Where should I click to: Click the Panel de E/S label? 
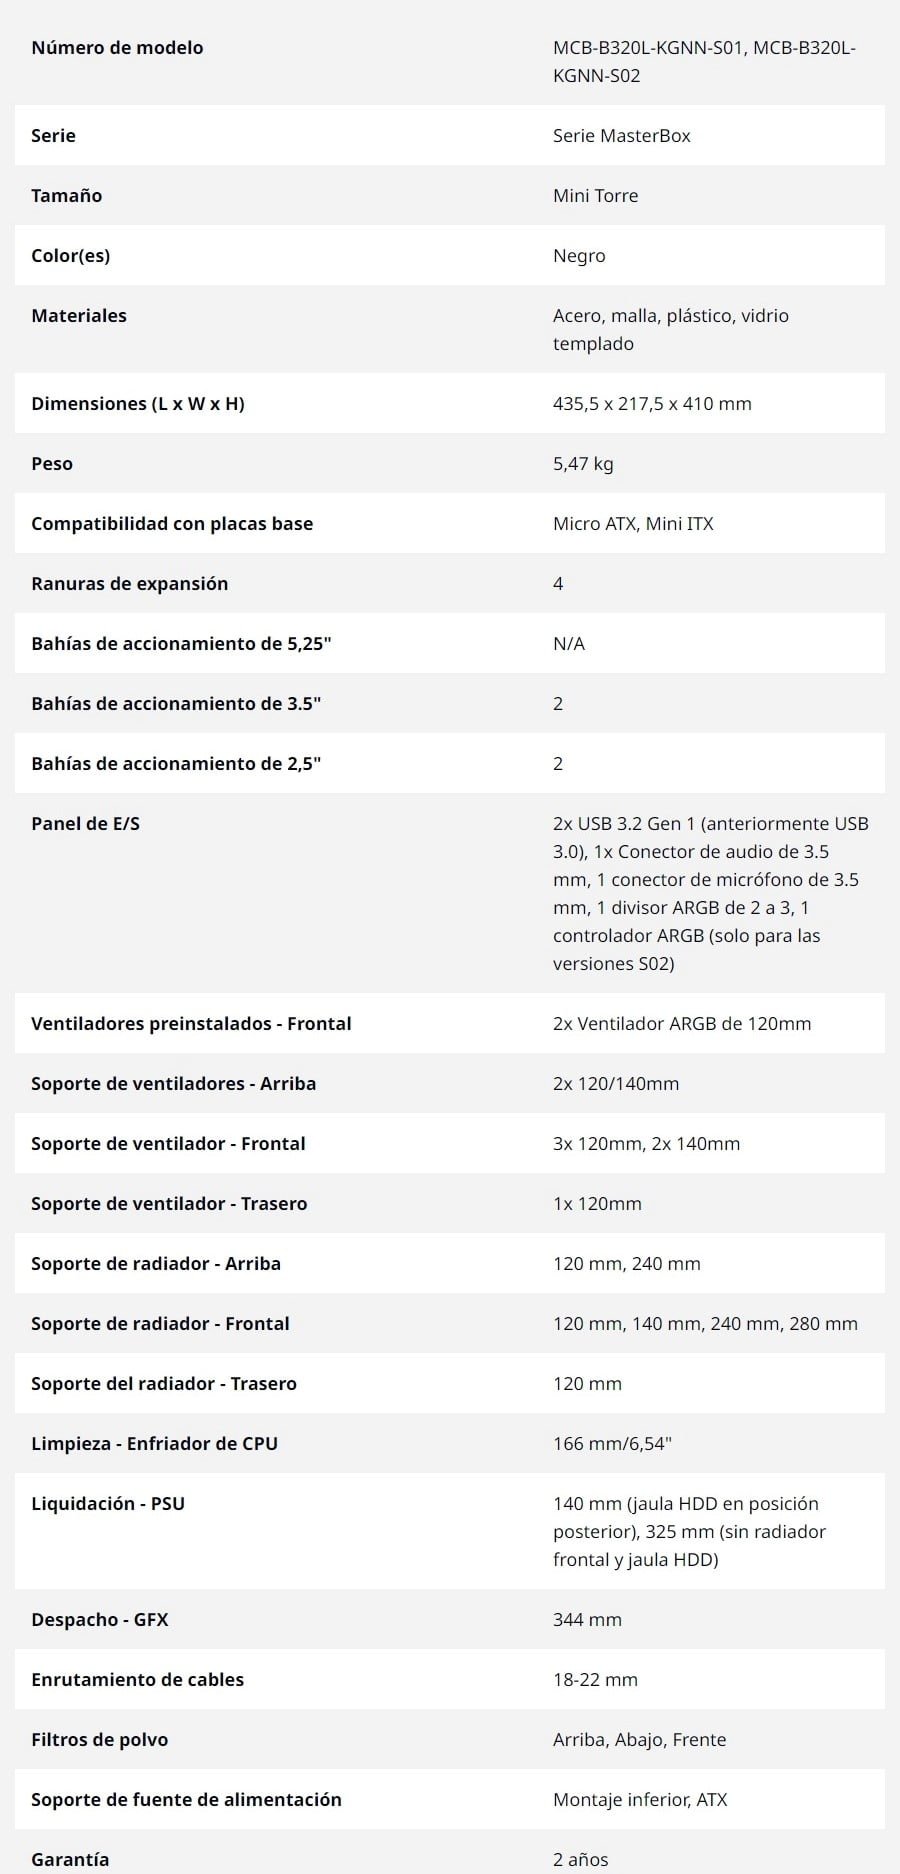(x=86, y=823)
